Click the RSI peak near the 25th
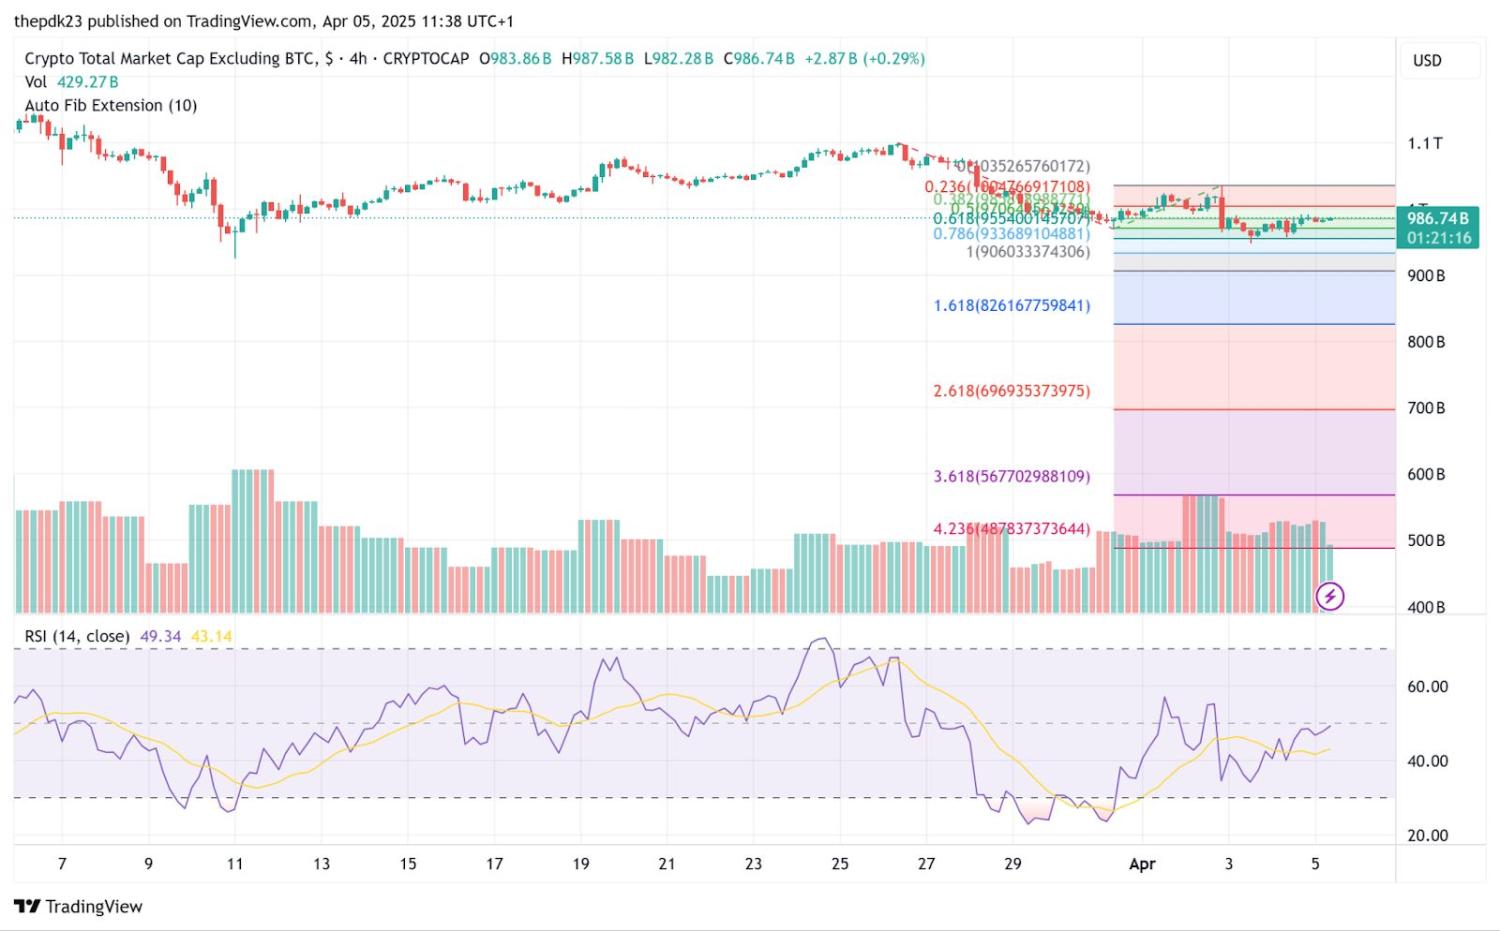The width and height of the screenshot is (1500, 931). [822, 640]
